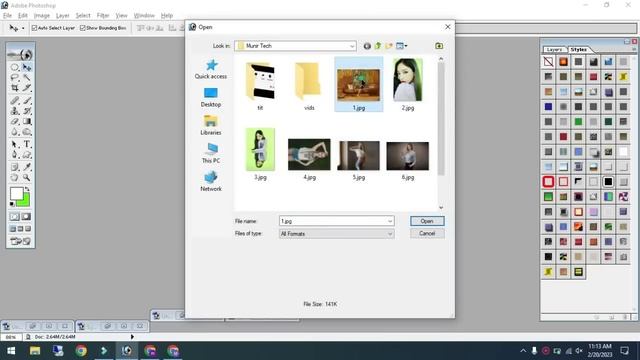Open the Window menu
Screen dimensions: 640x360
point(144,16)
